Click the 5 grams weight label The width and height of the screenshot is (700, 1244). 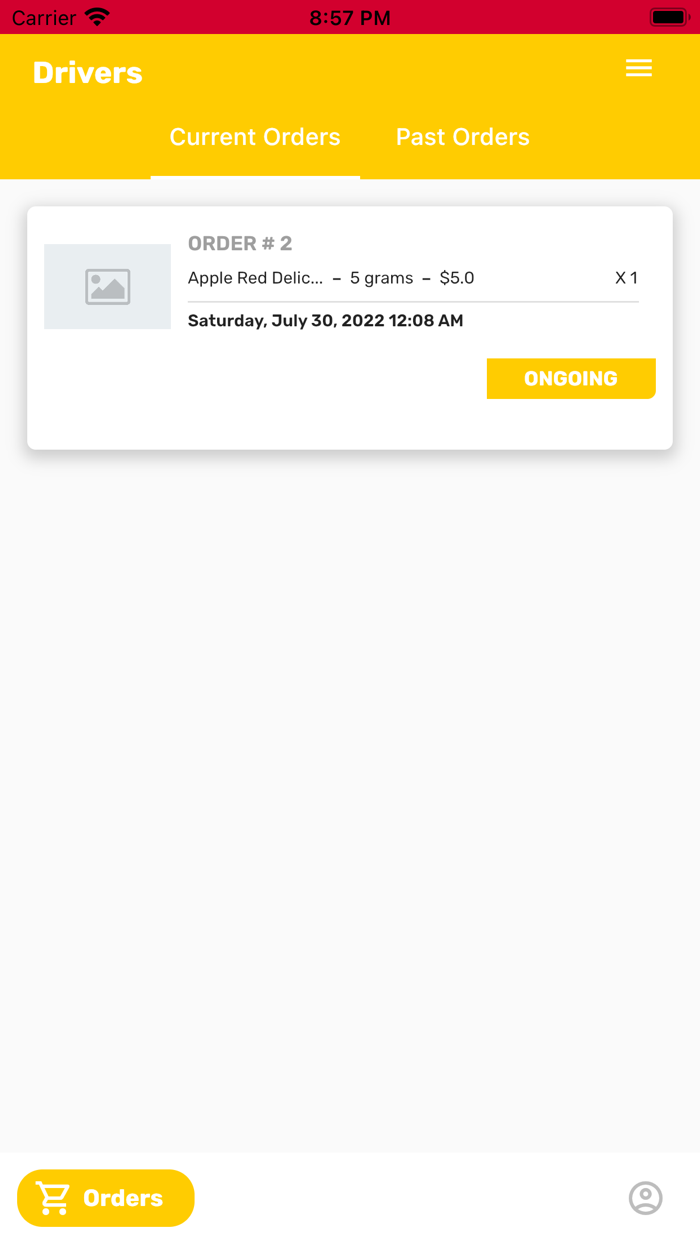tap(380, 278)
